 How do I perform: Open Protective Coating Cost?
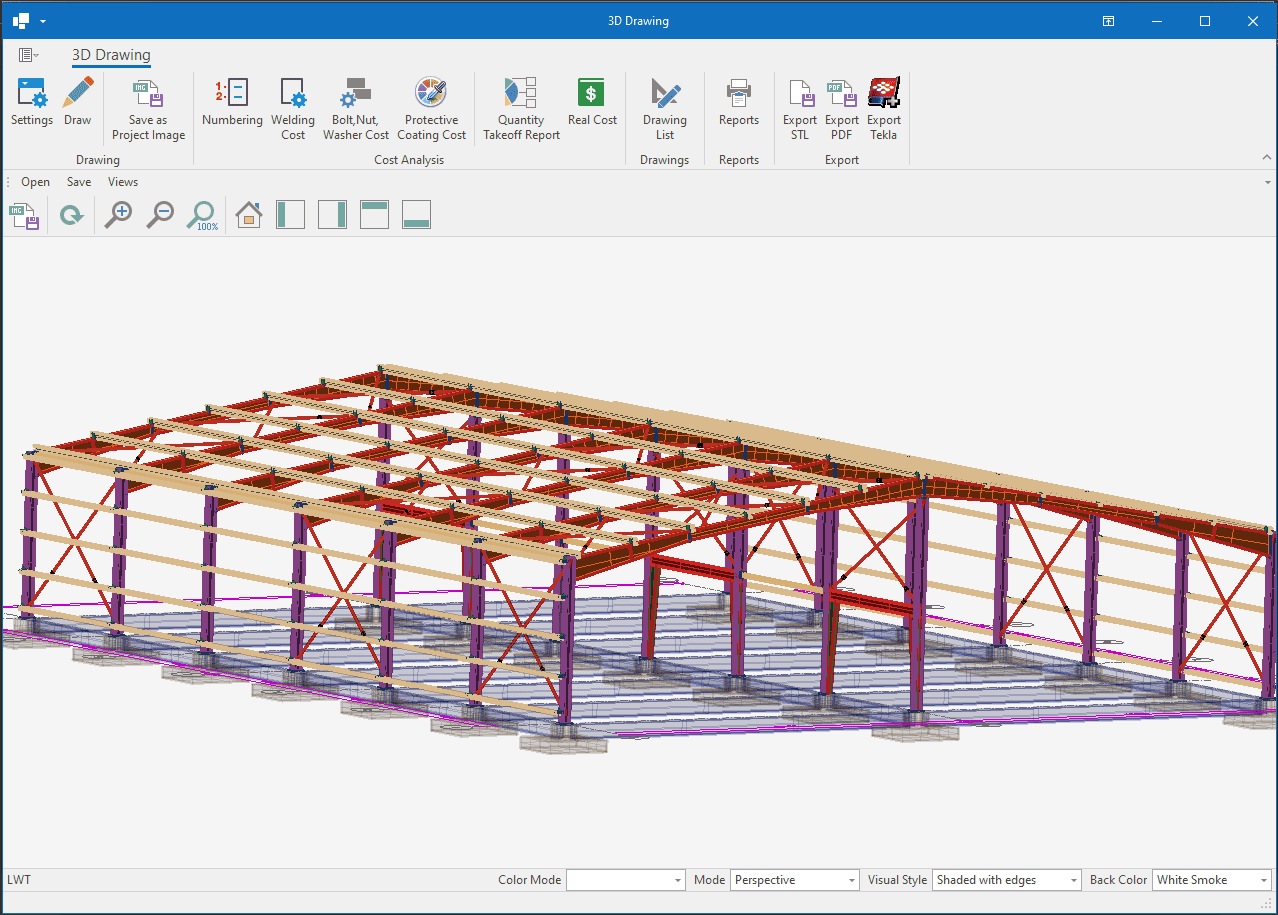pos(431,108)
